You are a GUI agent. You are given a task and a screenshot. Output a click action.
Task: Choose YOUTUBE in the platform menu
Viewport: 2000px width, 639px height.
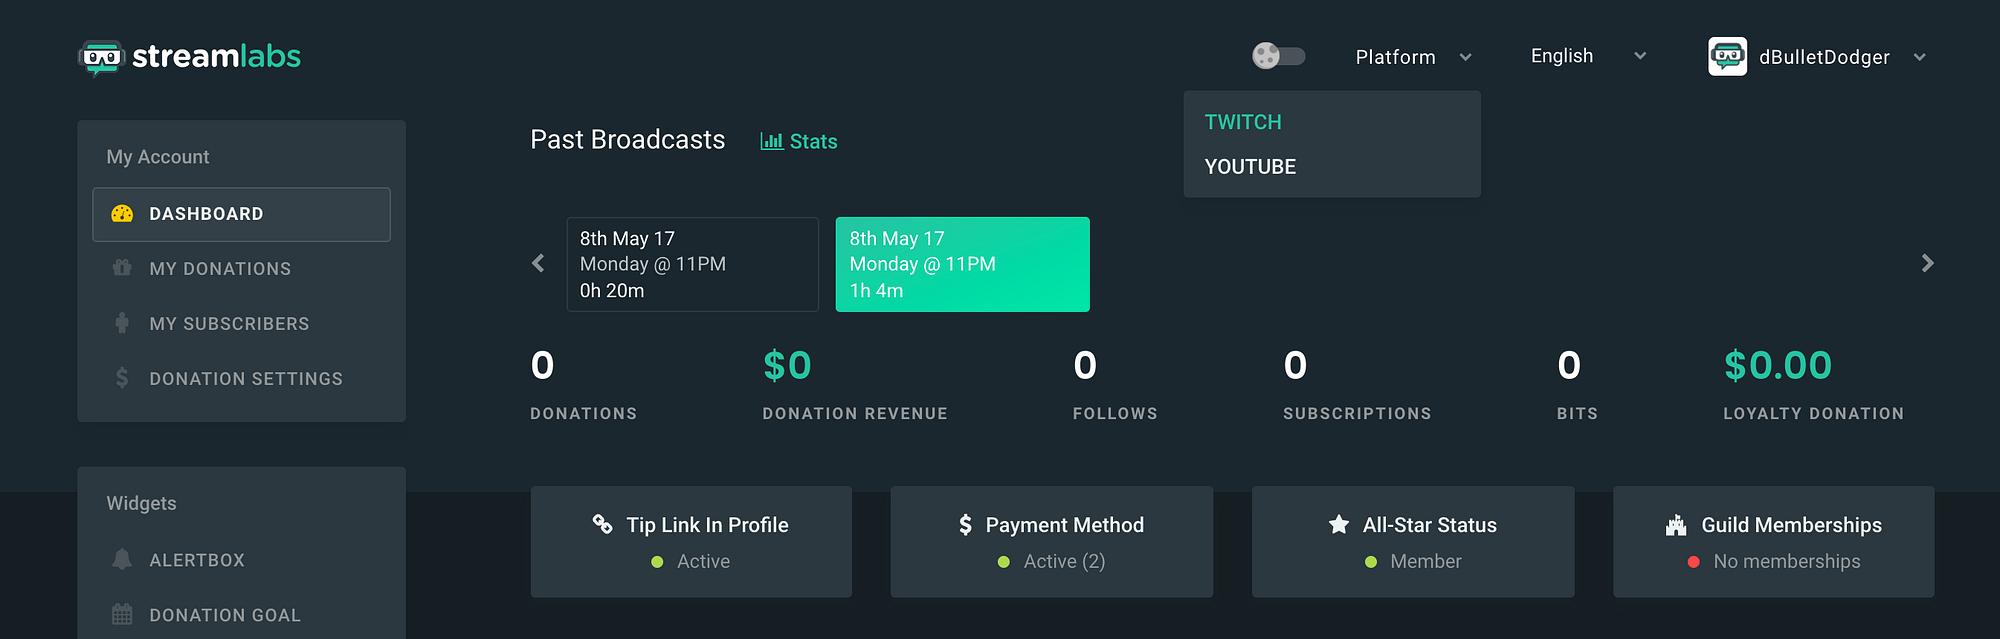pyautogui.click(x=1250, y=167)
